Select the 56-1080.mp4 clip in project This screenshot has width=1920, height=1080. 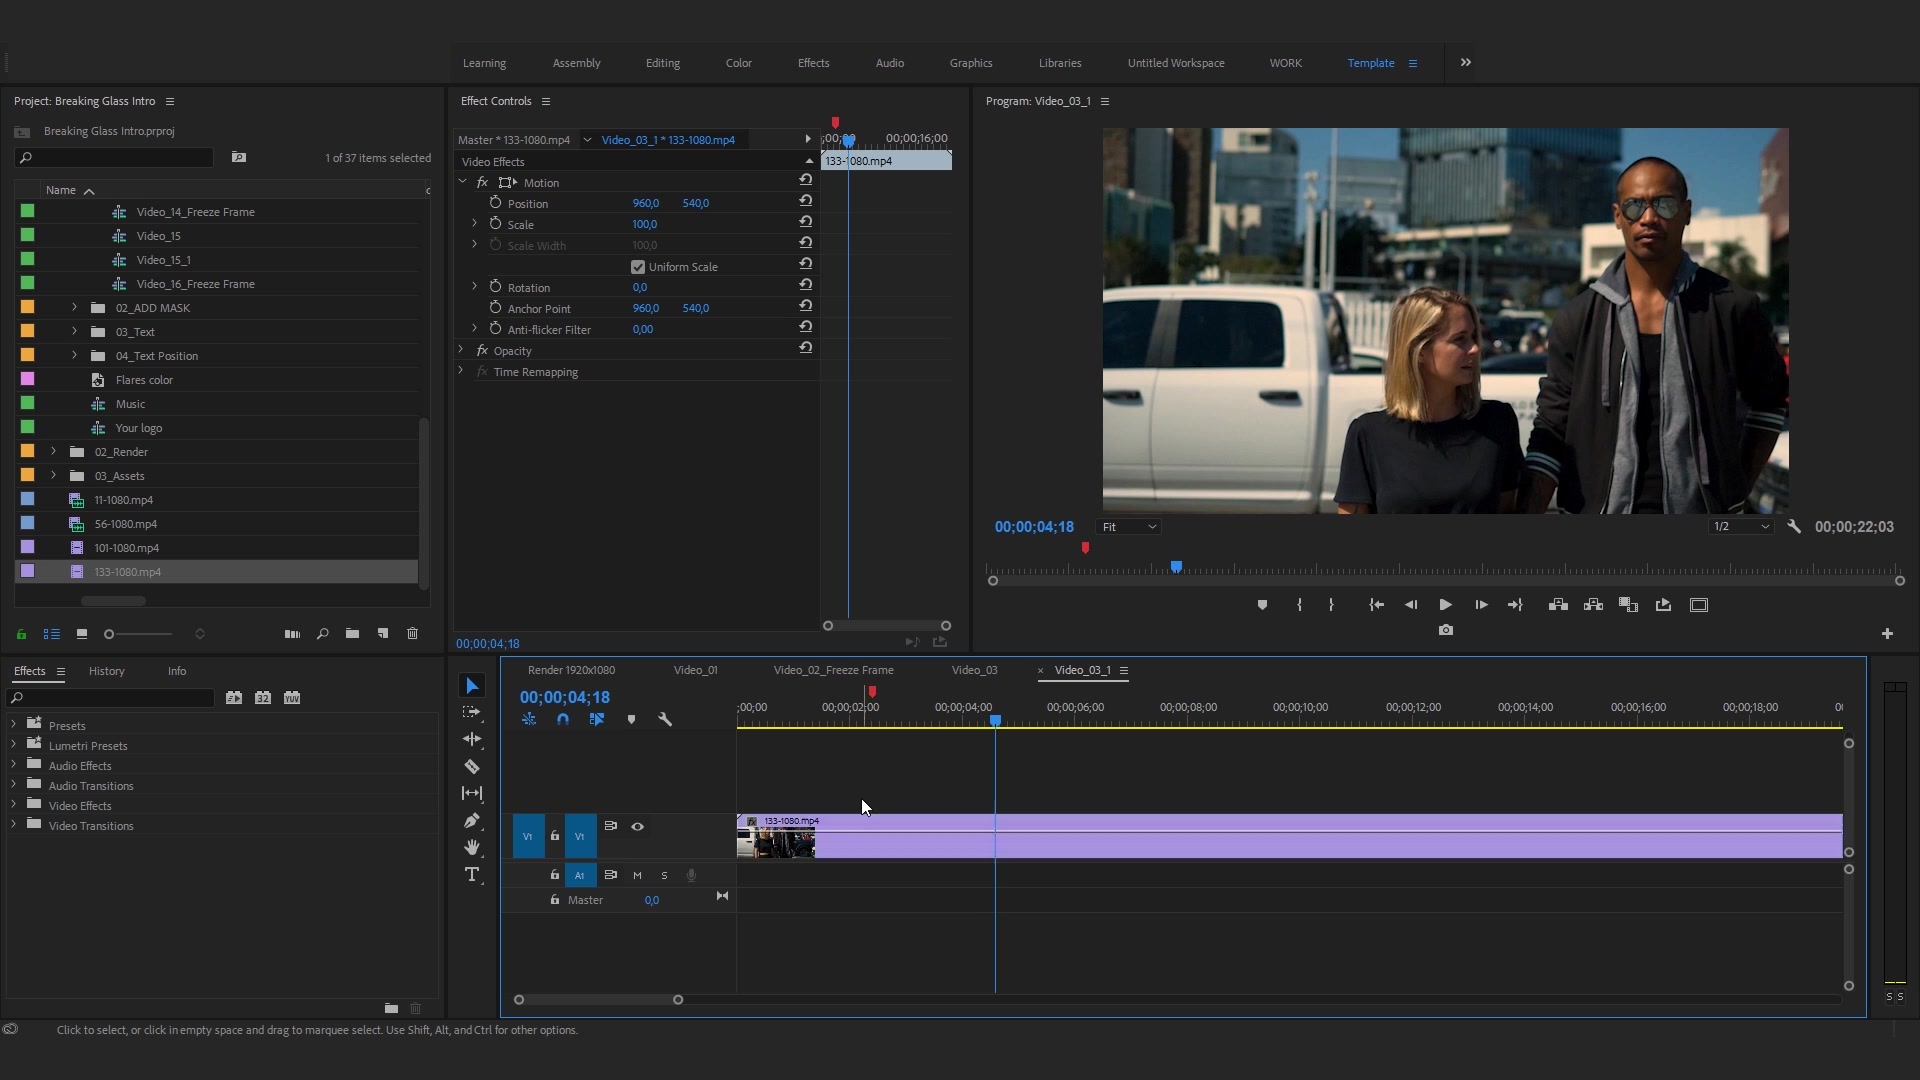[126, 524]
